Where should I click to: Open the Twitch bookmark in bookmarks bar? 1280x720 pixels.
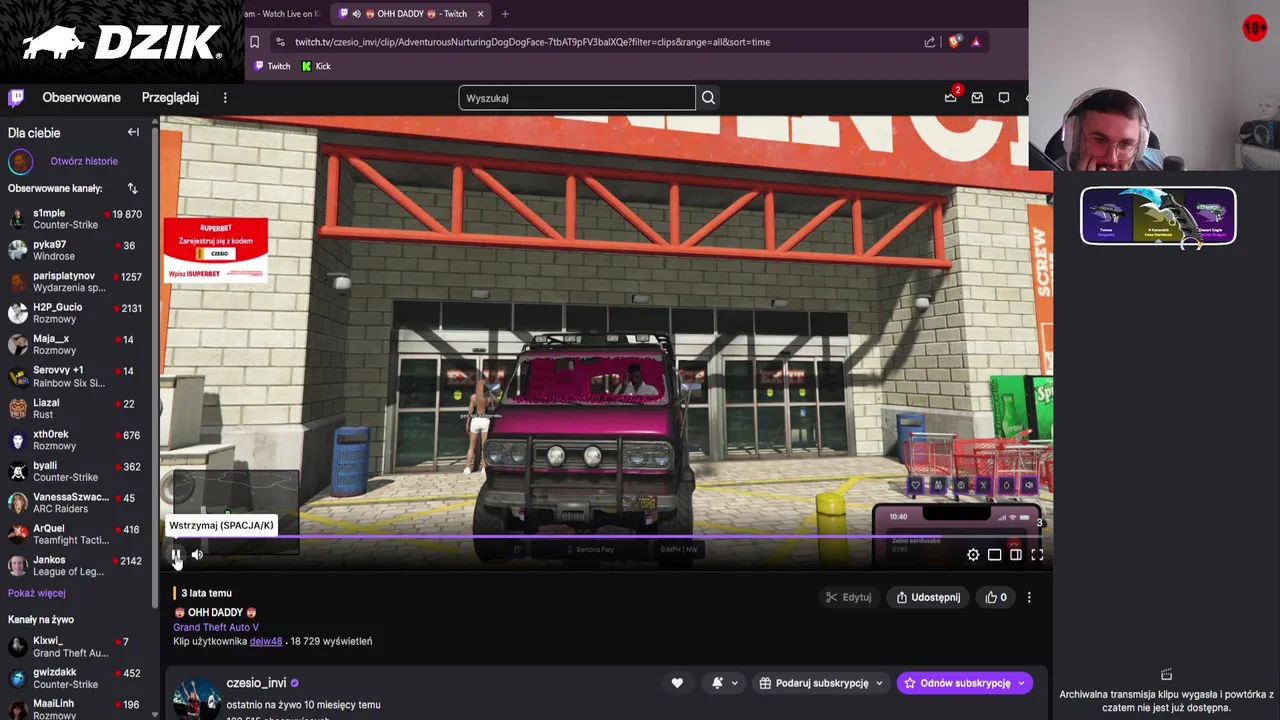tap(272, 66)
